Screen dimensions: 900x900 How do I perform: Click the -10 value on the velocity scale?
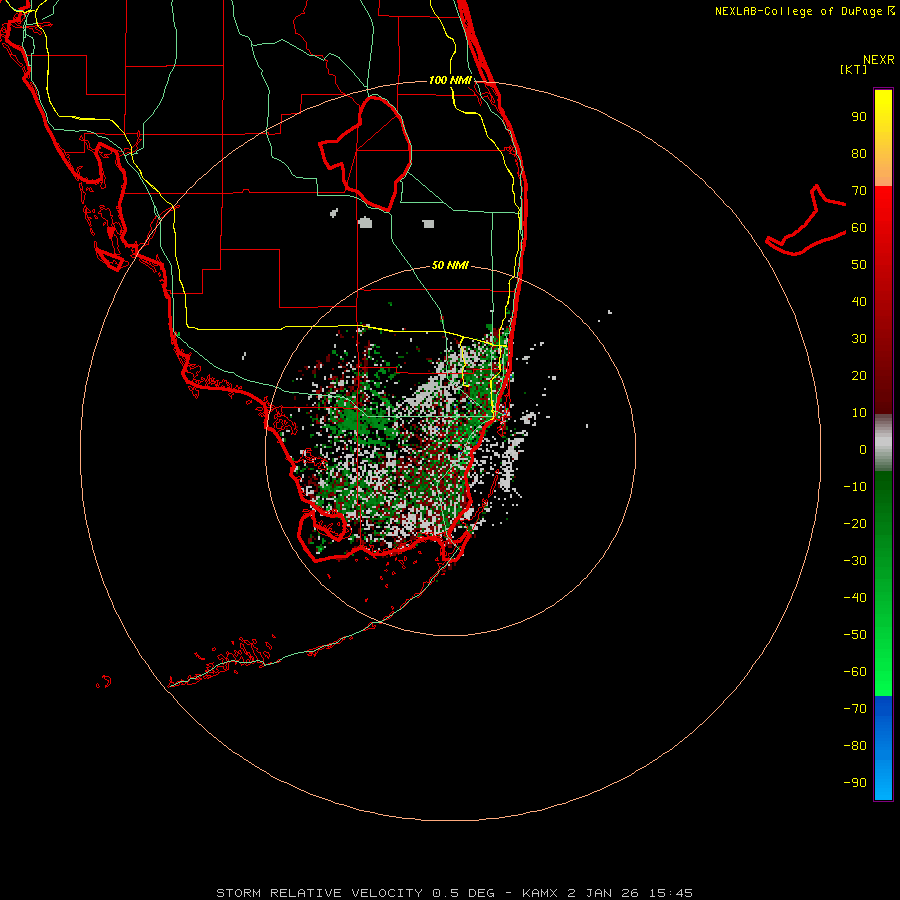tap(855, 487)
